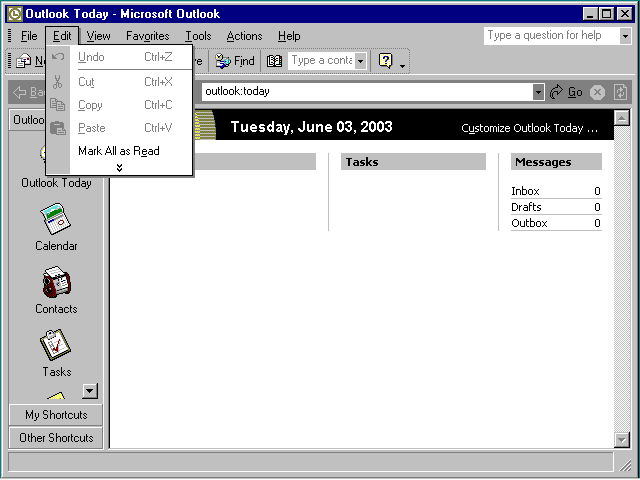Open the Inbox messages link
Screen dimensions: 640x480
click(x=525, y=191)
